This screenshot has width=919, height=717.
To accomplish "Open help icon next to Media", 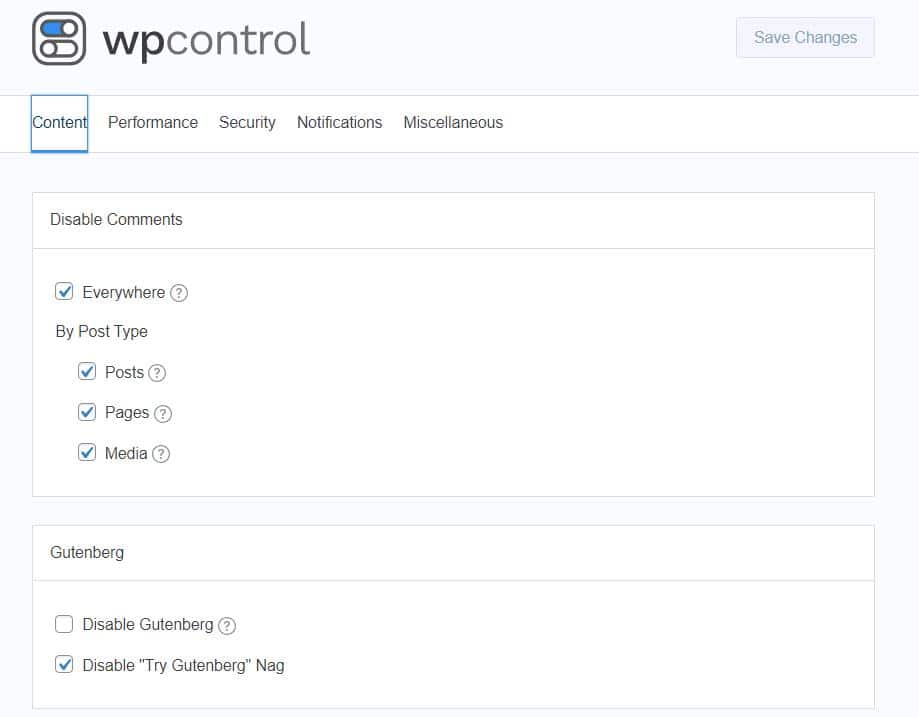I will [x=161, y=454].
